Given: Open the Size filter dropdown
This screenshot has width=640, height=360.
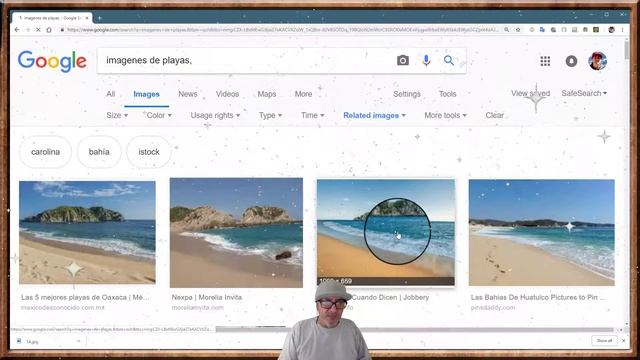Looking at the screenshot, I should click(117, 116).
